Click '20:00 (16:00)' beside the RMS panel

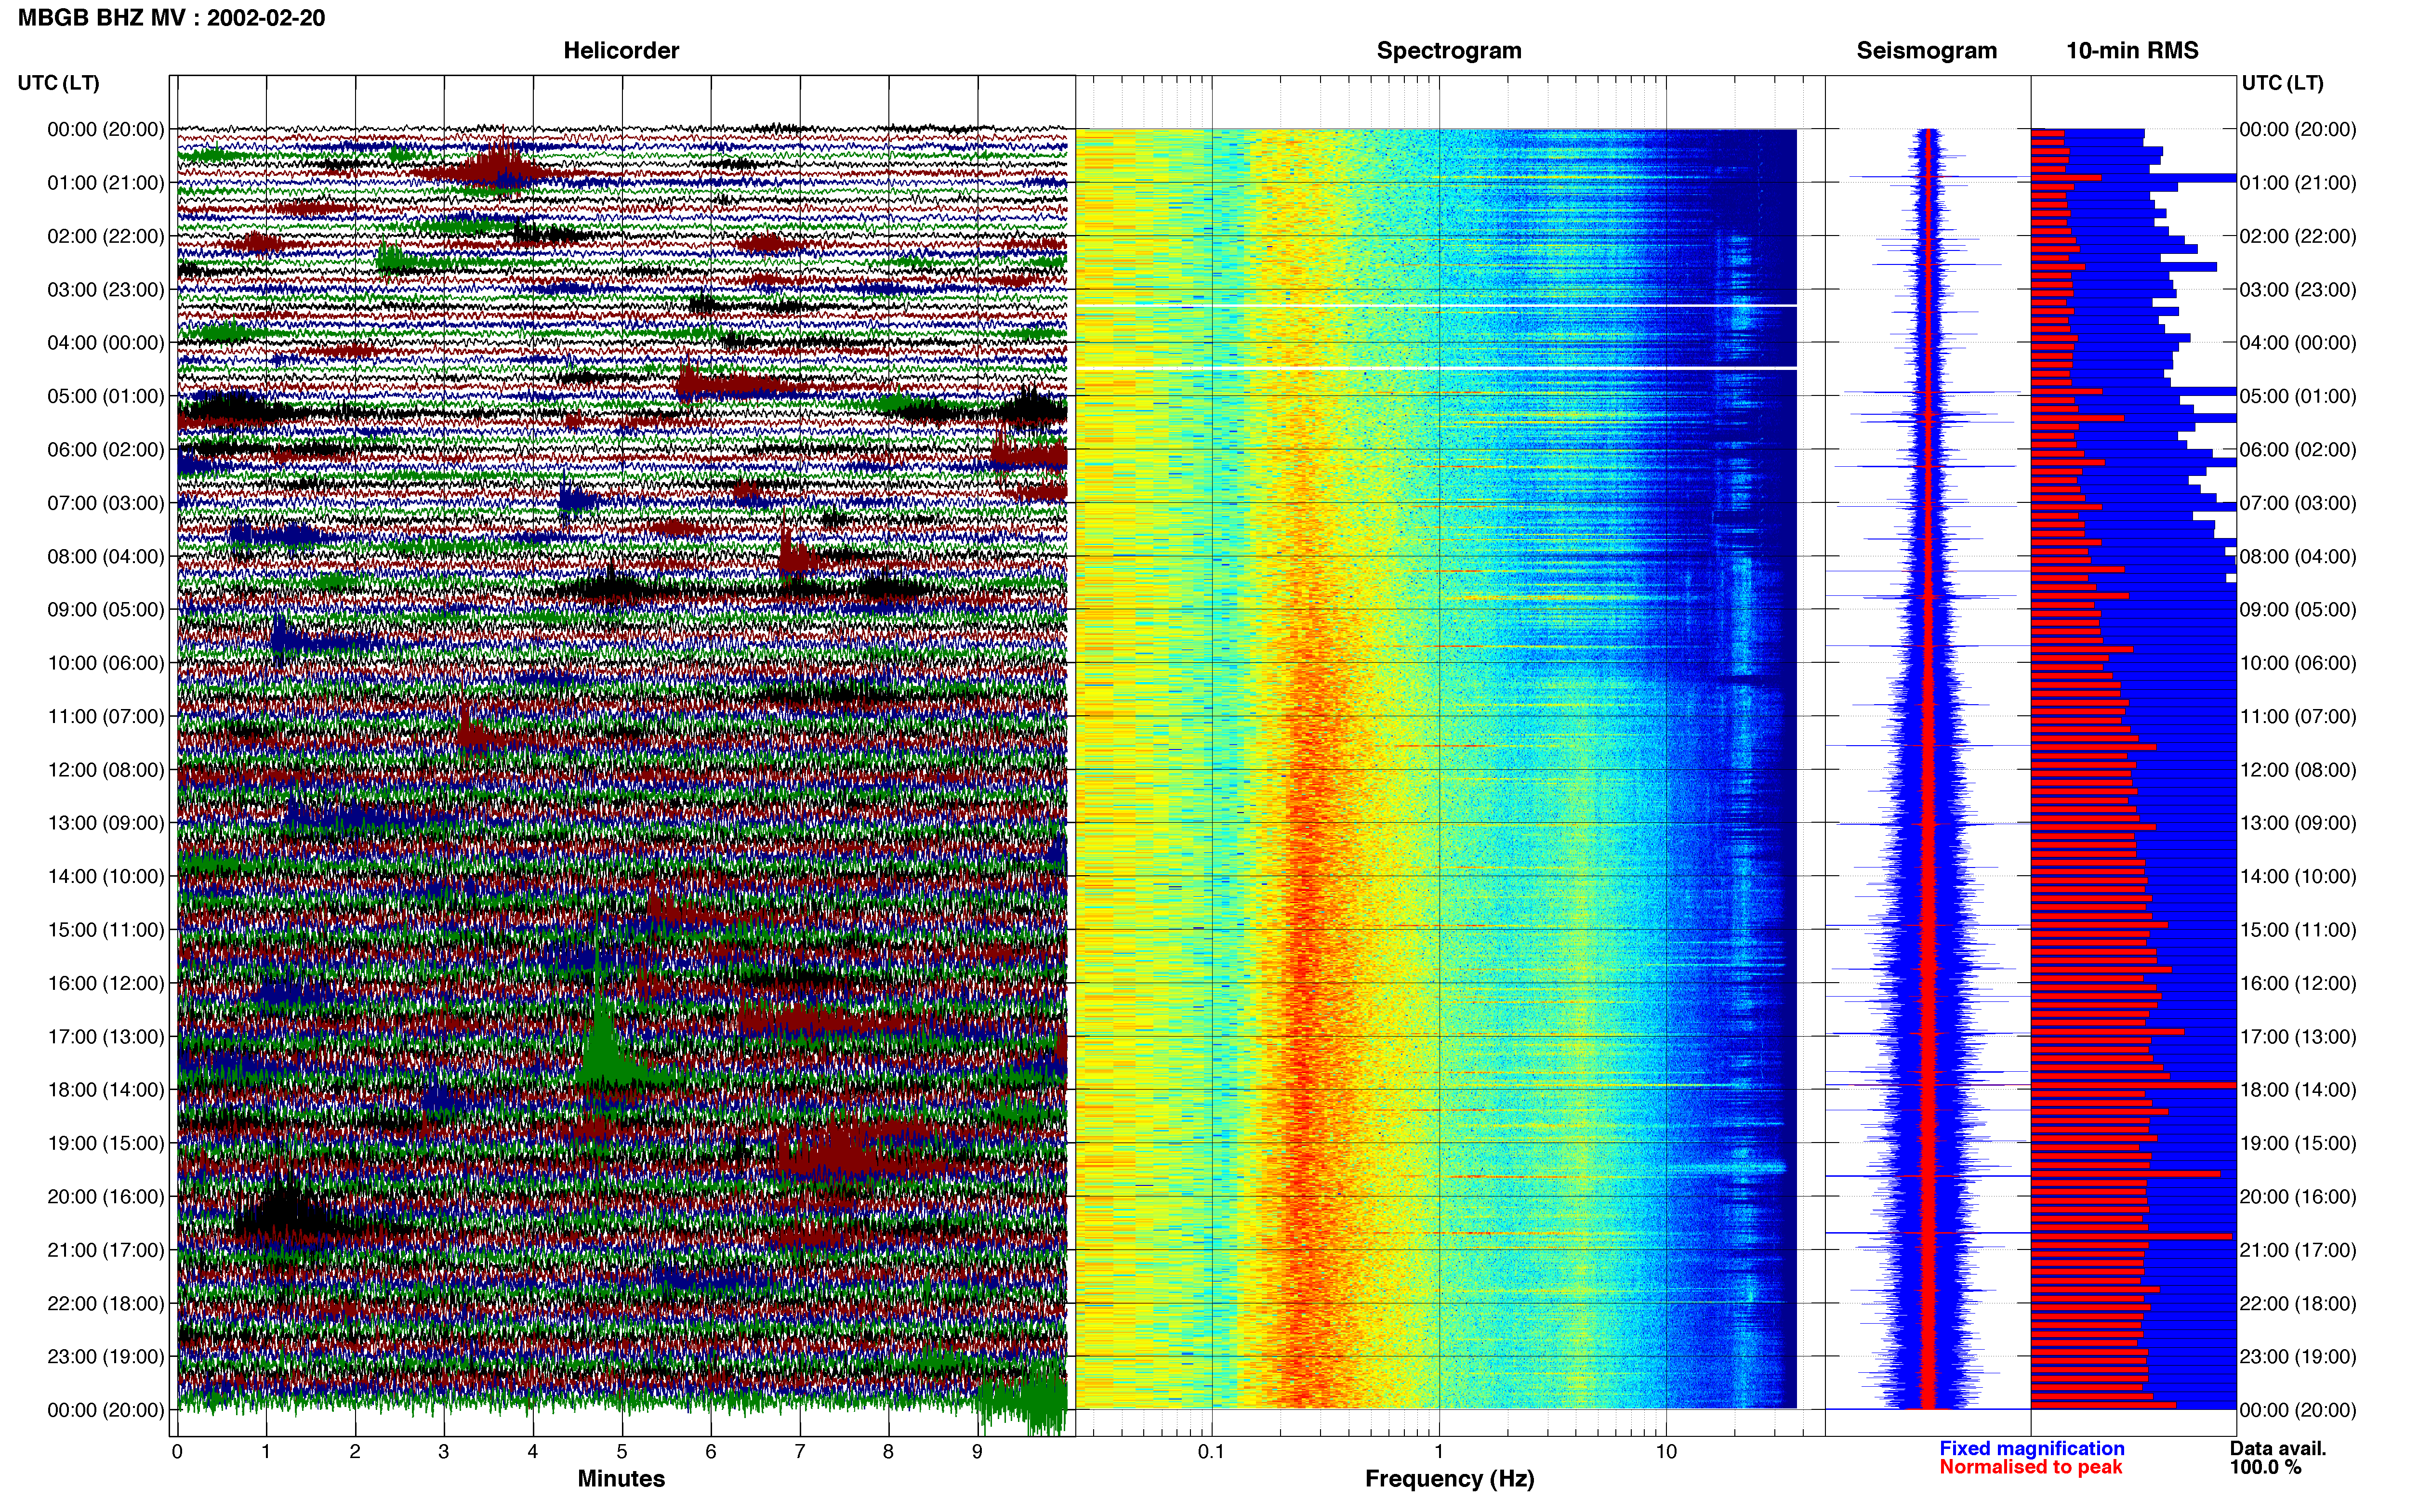point(2298,1197)
